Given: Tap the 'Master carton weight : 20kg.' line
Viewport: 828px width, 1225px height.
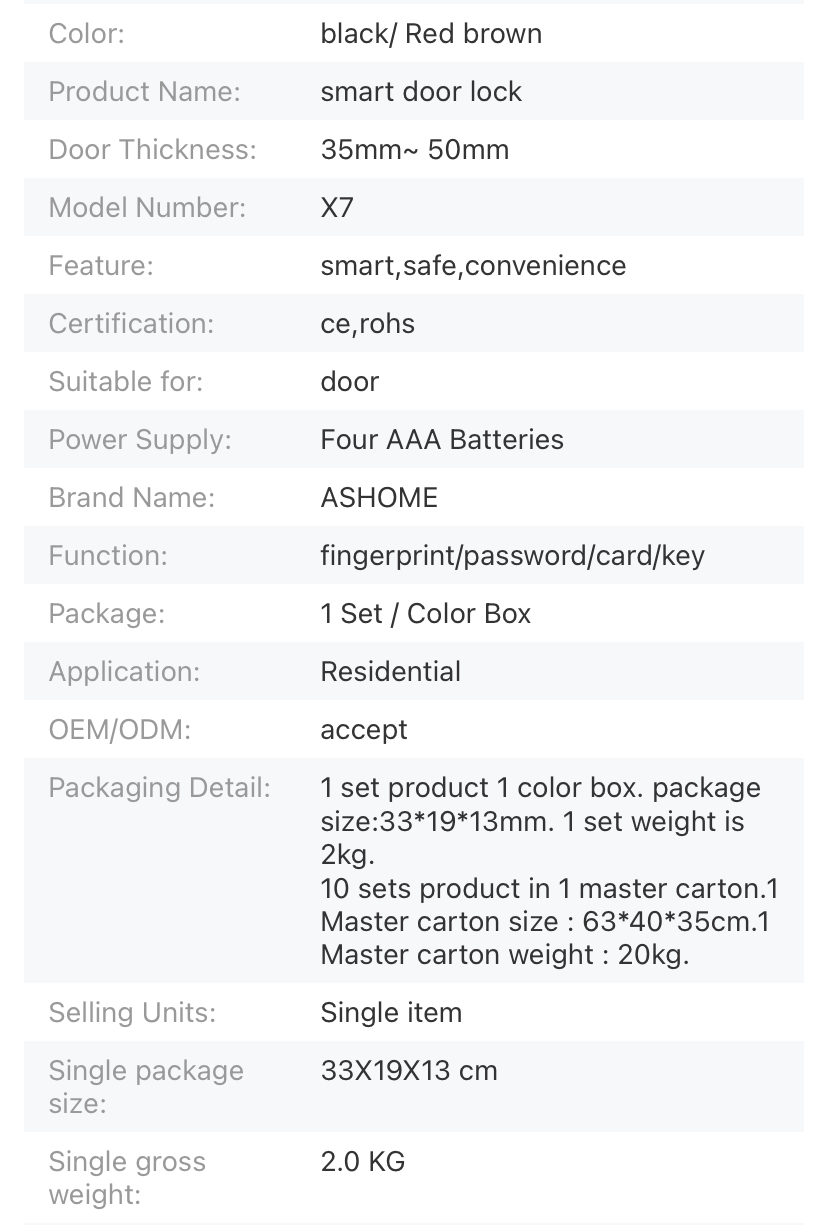Looking at the screenshot, I should click(x=505, y=955).
